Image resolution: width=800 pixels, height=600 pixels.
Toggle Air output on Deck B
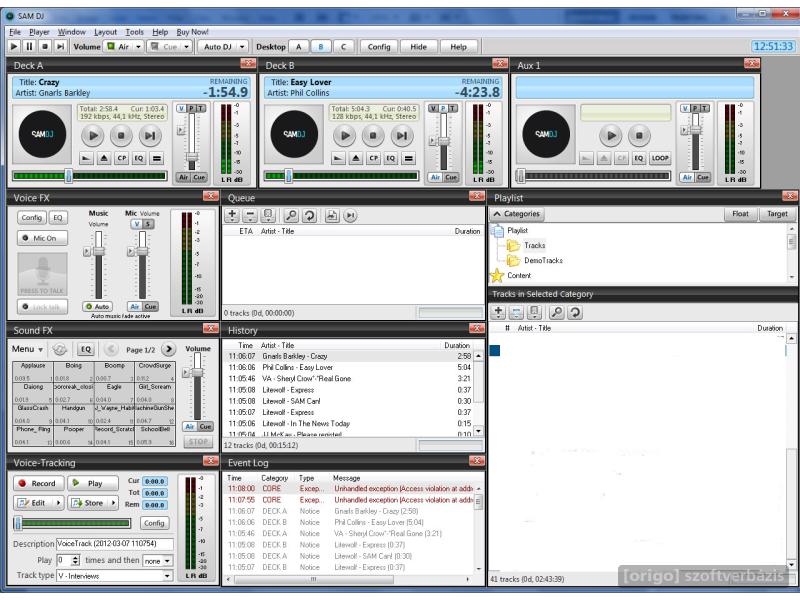pyautogui.click(x=435, y=177)
